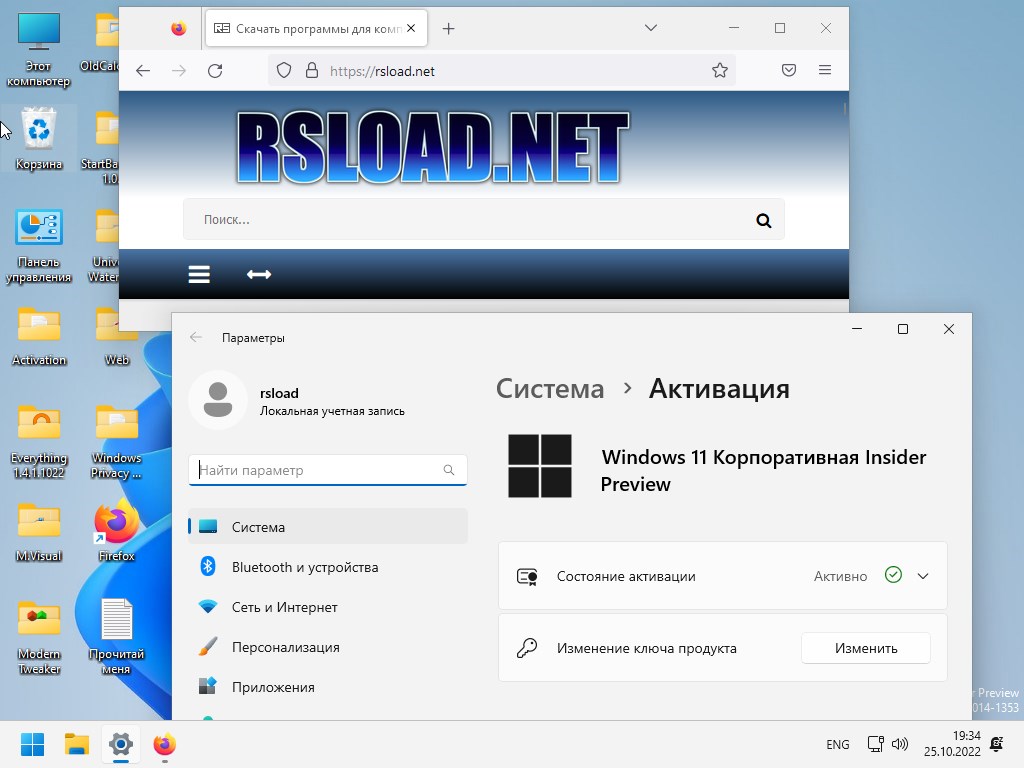Open File Explorer from the taskbar
The image size is (1024, 768).
pos(76,744)
